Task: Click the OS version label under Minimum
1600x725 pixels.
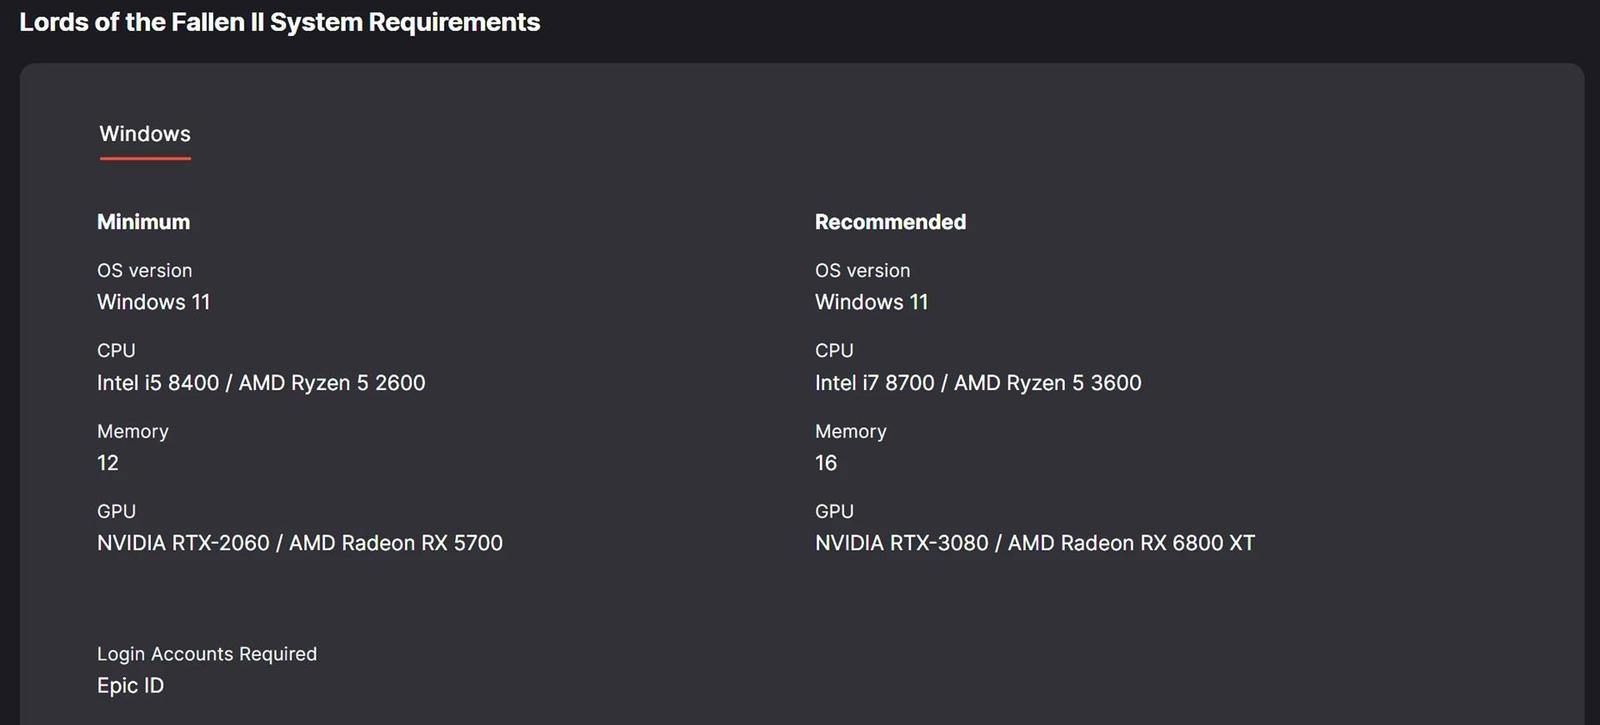Action: (x=145, y=271)
